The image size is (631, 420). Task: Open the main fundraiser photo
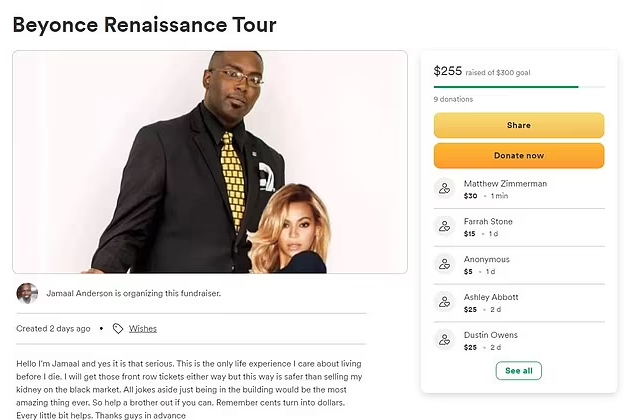tap(210, 162)
